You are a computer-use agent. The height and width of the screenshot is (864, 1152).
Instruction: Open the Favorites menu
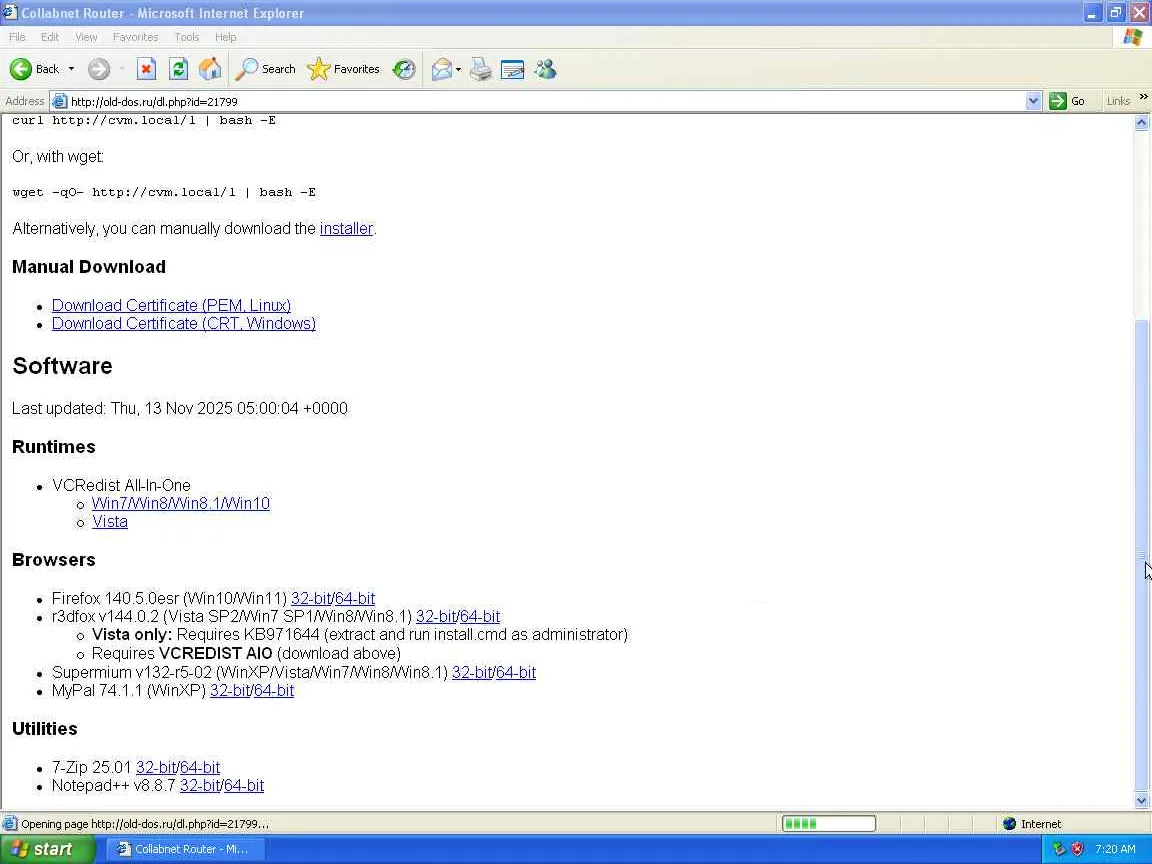tap(135, 37)
